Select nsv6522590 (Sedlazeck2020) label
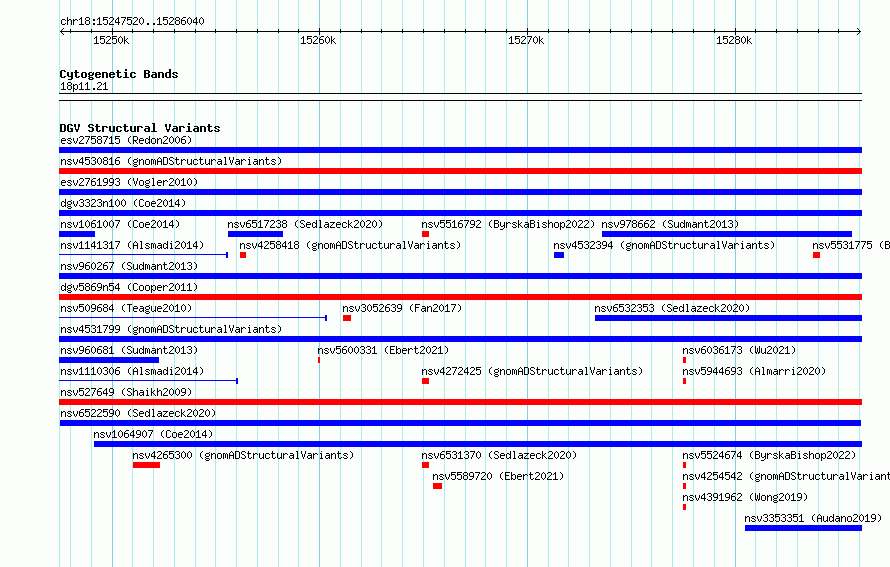Viewport: 890px width, 567px height. pyautogui.click(x=138, y=413)
